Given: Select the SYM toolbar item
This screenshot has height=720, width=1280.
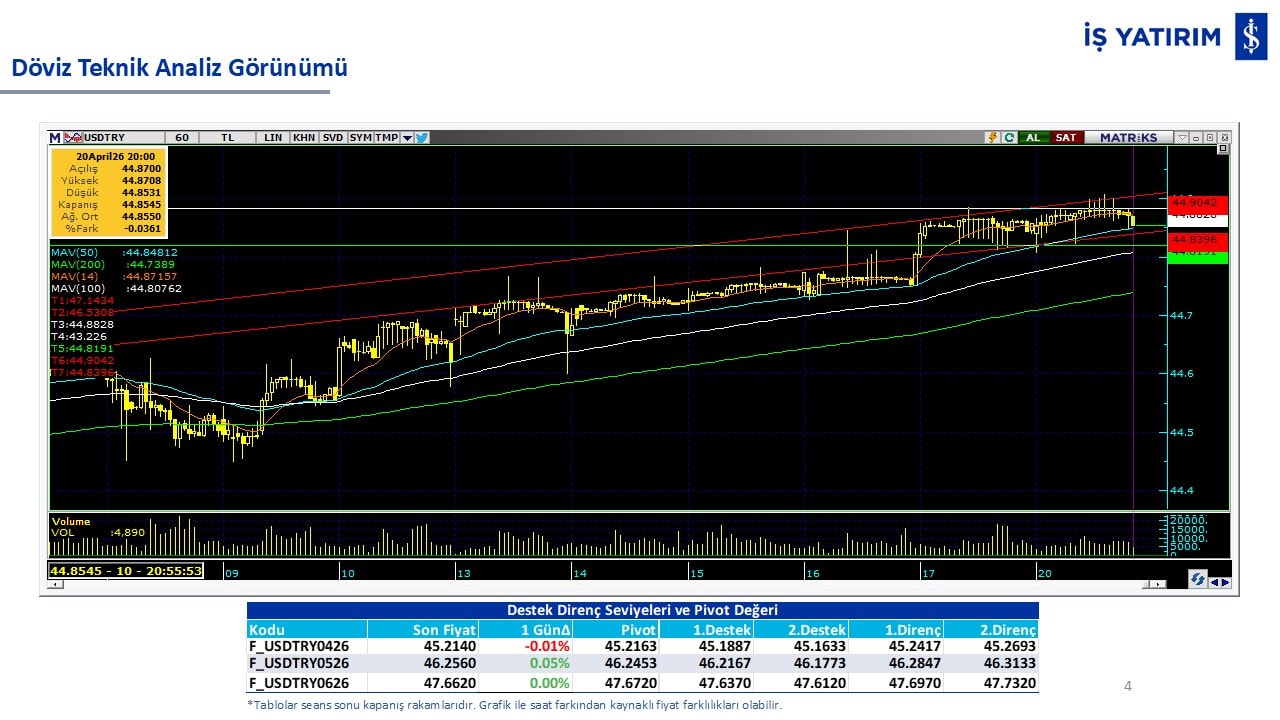Looking at the screenshot, I should click(360, 137).
